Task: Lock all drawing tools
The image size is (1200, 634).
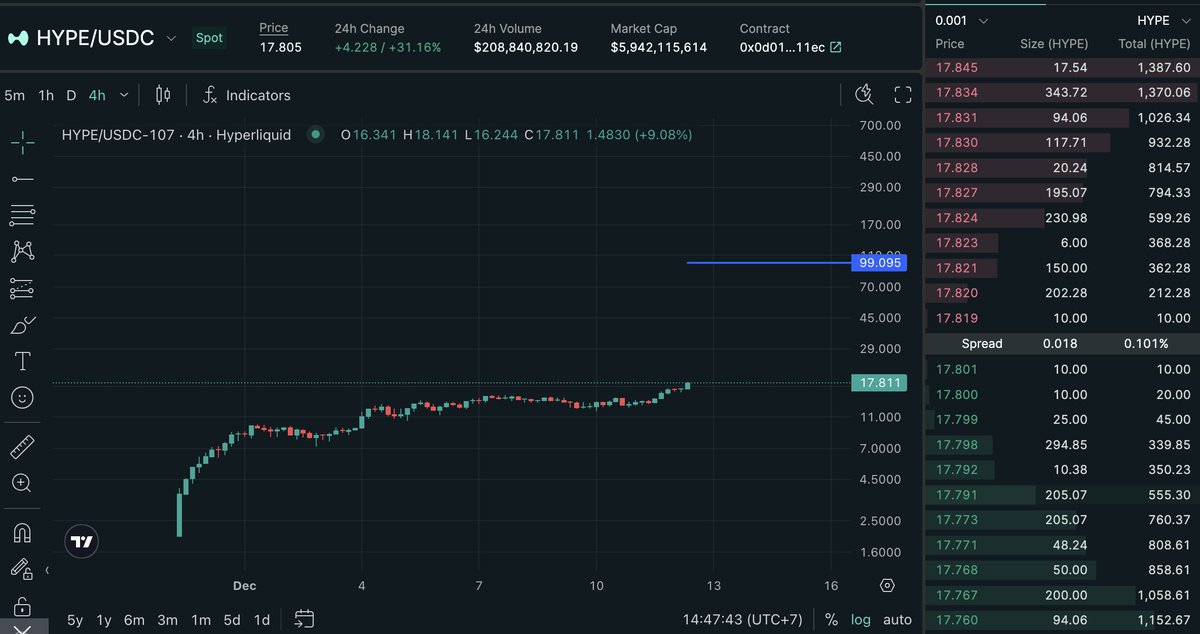Action: click(22, 606)
